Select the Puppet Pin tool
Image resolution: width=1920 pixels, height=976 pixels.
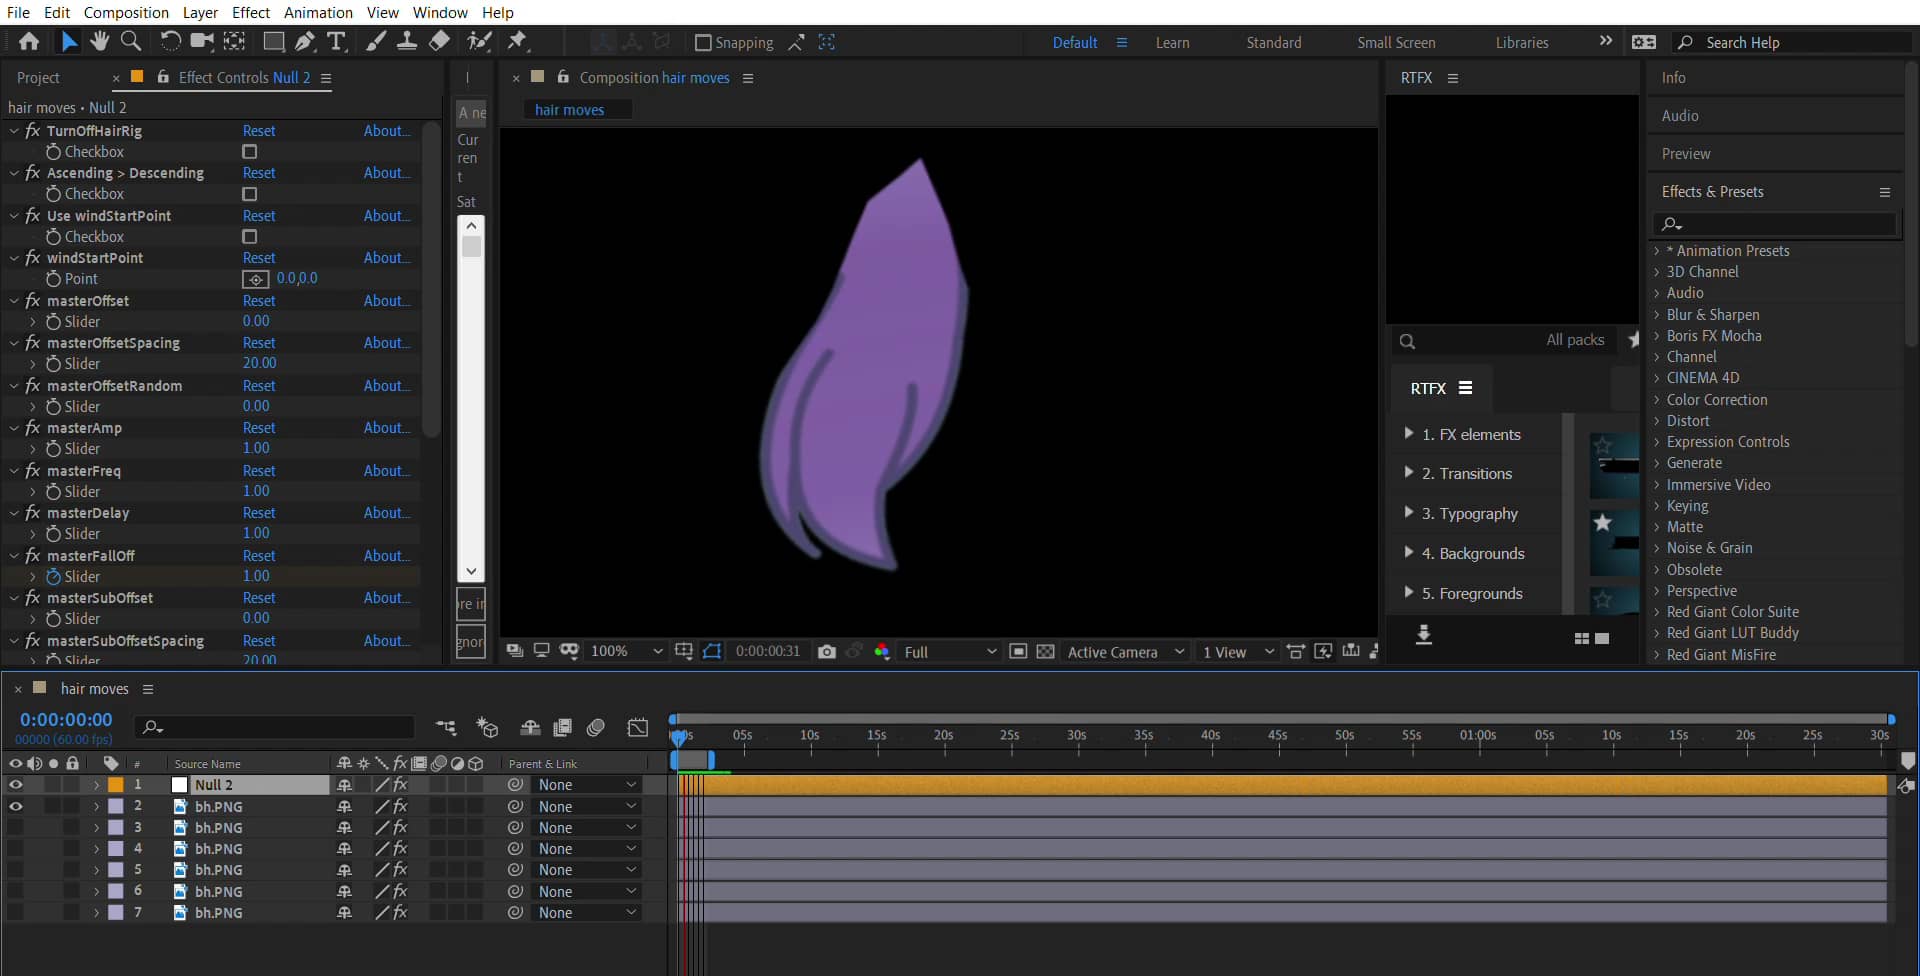(519, 41)
